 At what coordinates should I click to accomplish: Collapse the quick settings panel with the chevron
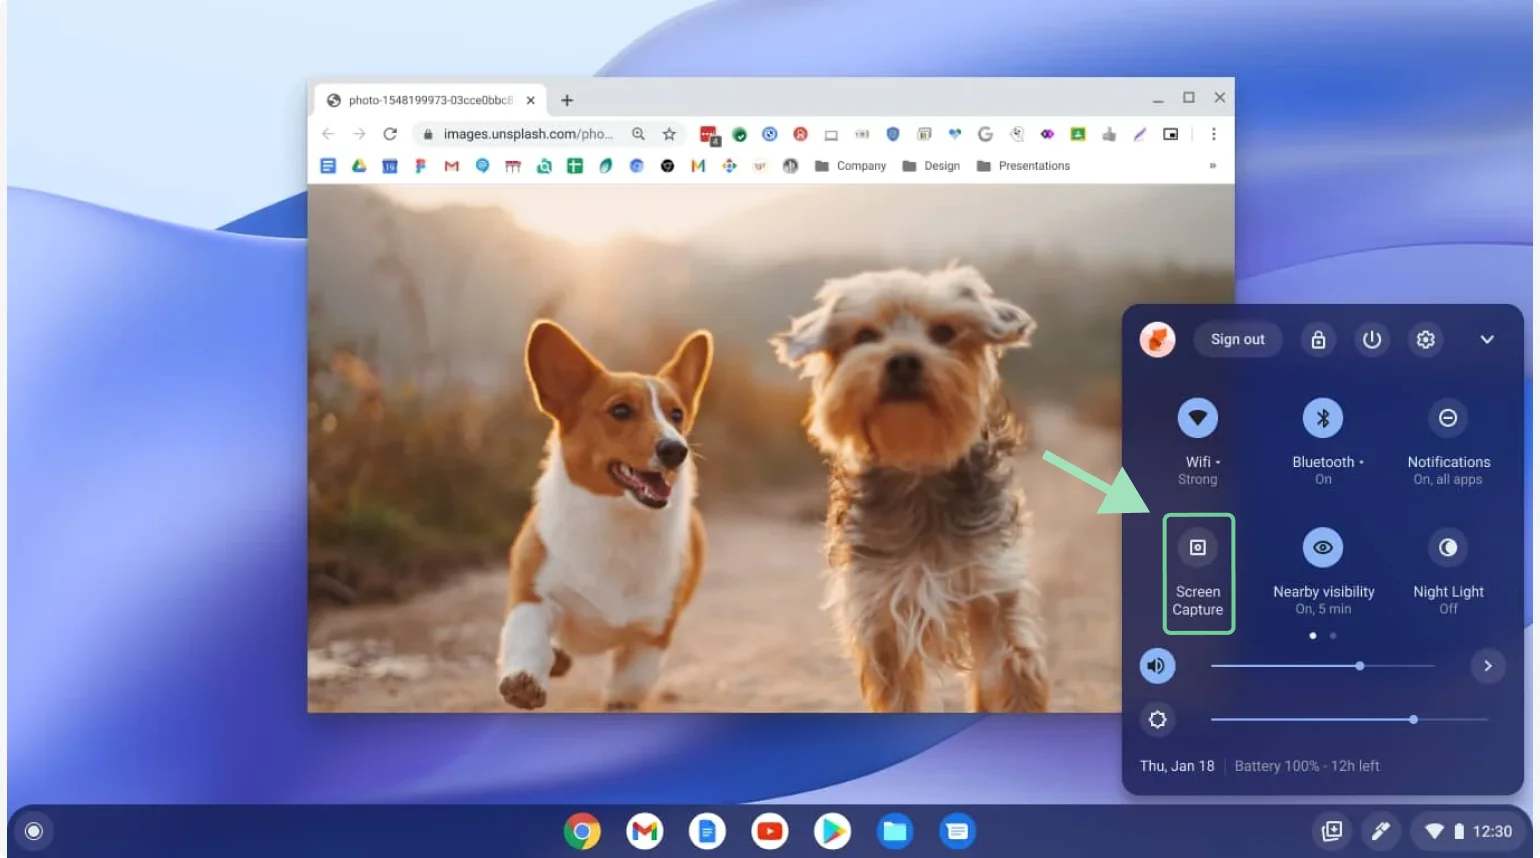pos(1487,339)
